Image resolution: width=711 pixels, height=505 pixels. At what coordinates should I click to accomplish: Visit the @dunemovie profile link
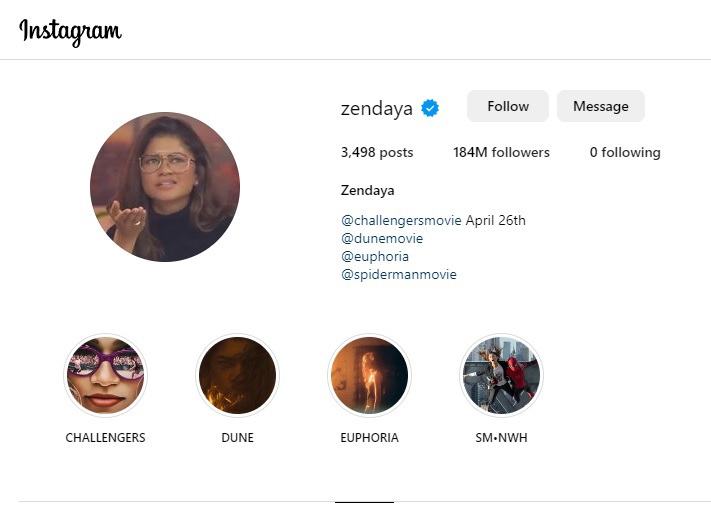point(382,238)
